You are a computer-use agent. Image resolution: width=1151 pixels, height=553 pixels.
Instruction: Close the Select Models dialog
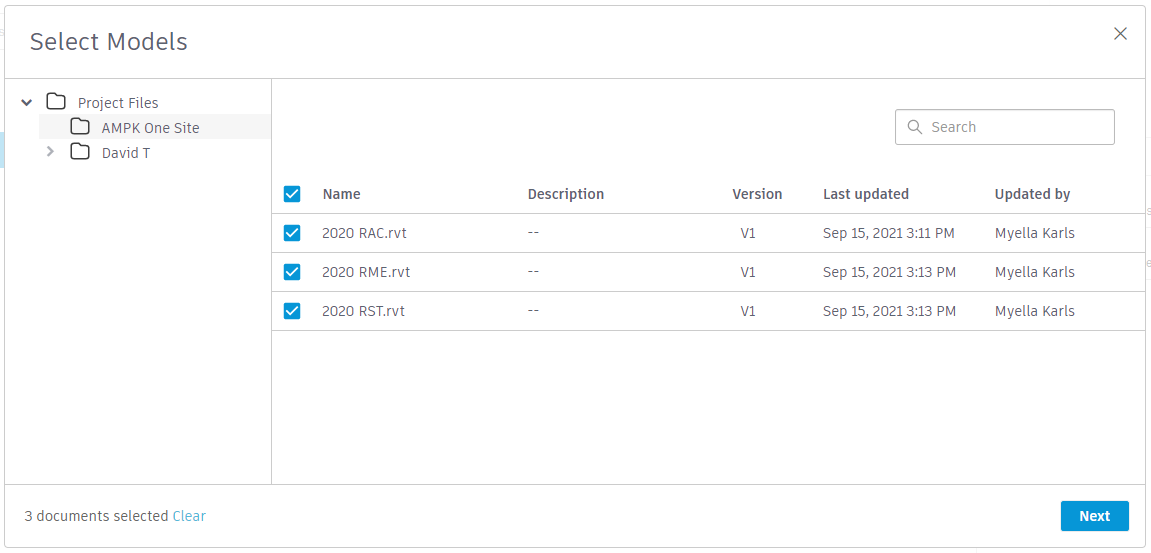[1120, 34]
